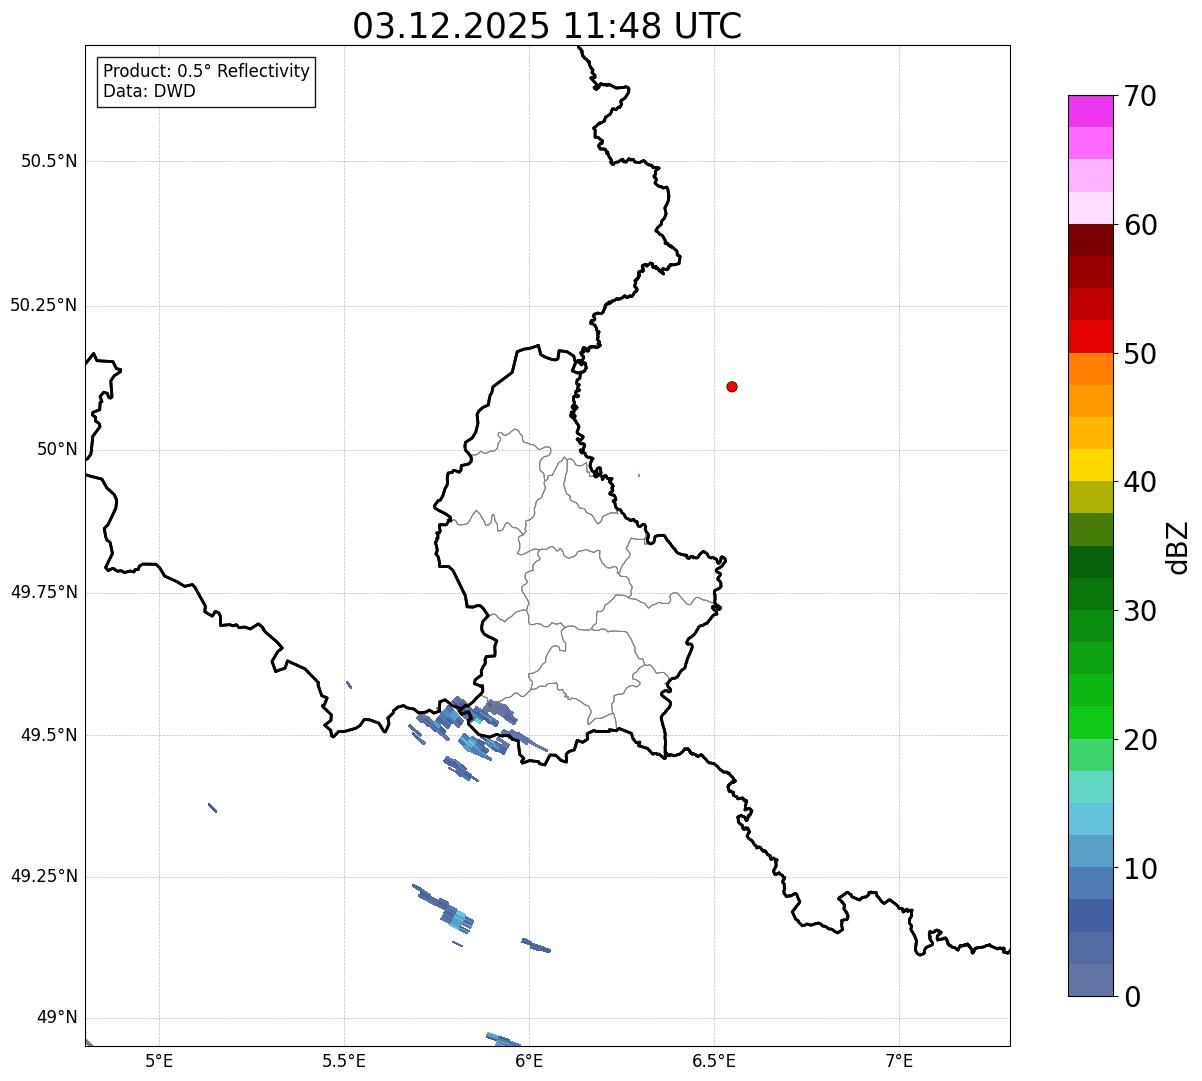This screenshot has height=1081, width=1202.
Task: Click the 7°E longitude label
Action: coord(899,1060)
